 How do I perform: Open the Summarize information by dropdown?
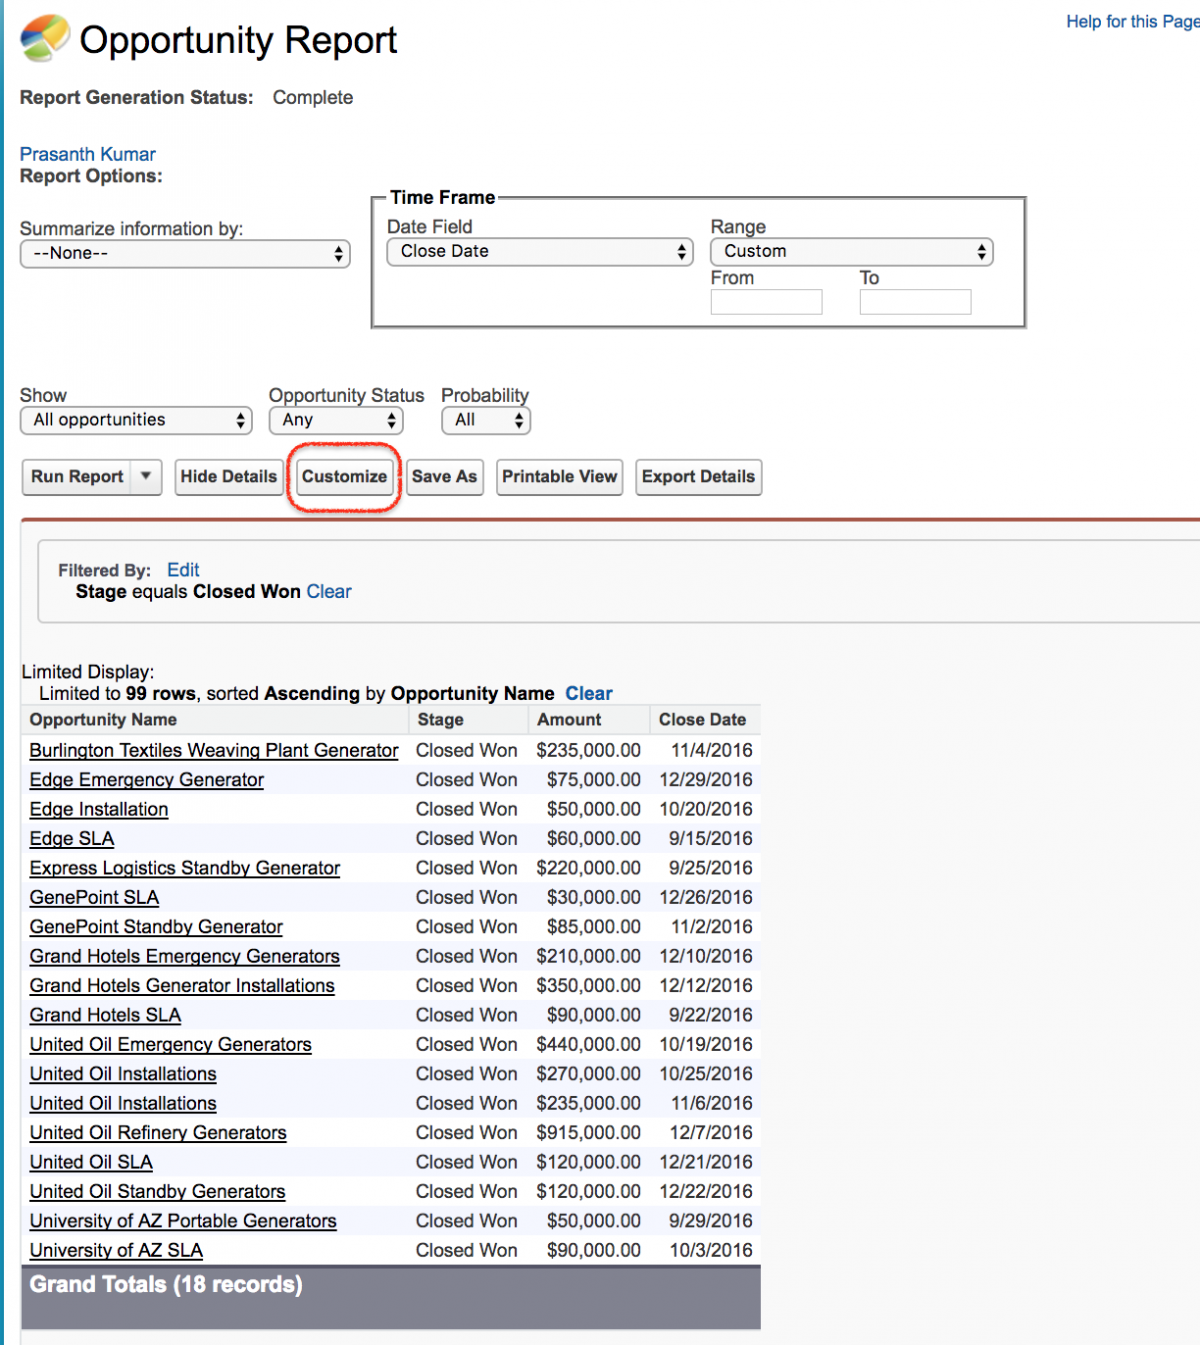[185, 253]
